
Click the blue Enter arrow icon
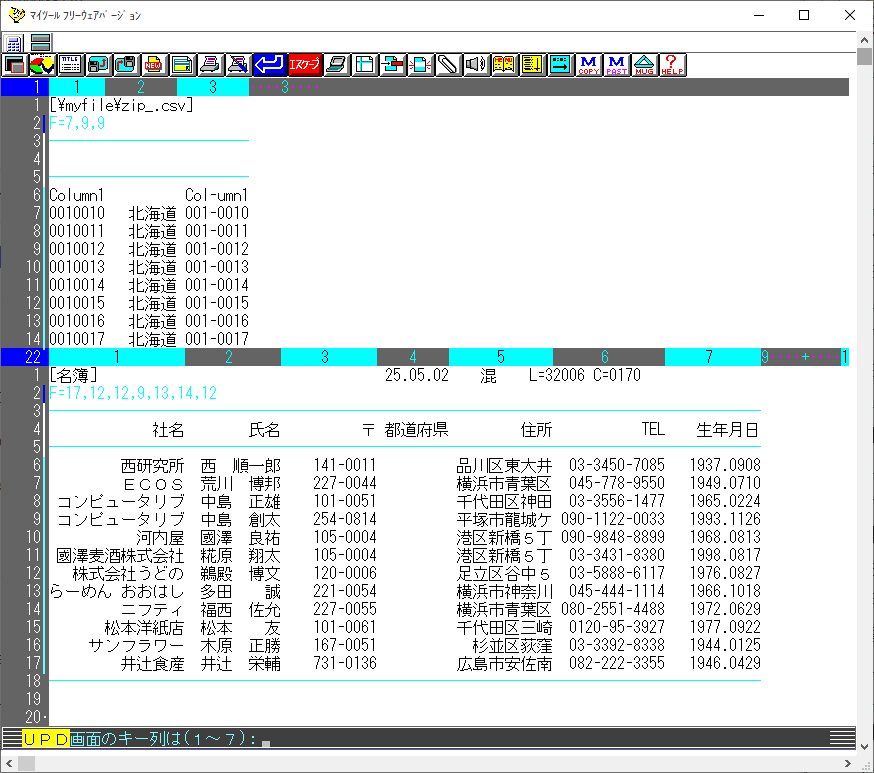point(268,65)
